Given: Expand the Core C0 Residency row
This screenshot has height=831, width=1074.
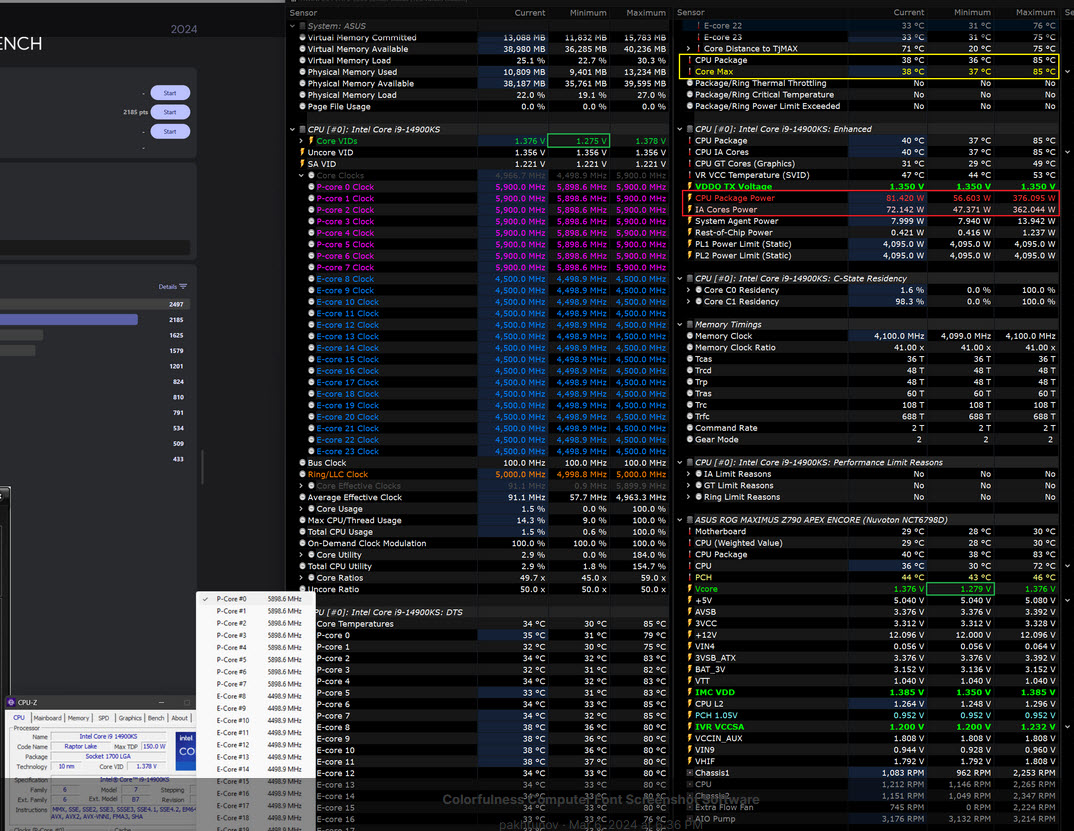Looking at the screenshot, I should point(689,290).
